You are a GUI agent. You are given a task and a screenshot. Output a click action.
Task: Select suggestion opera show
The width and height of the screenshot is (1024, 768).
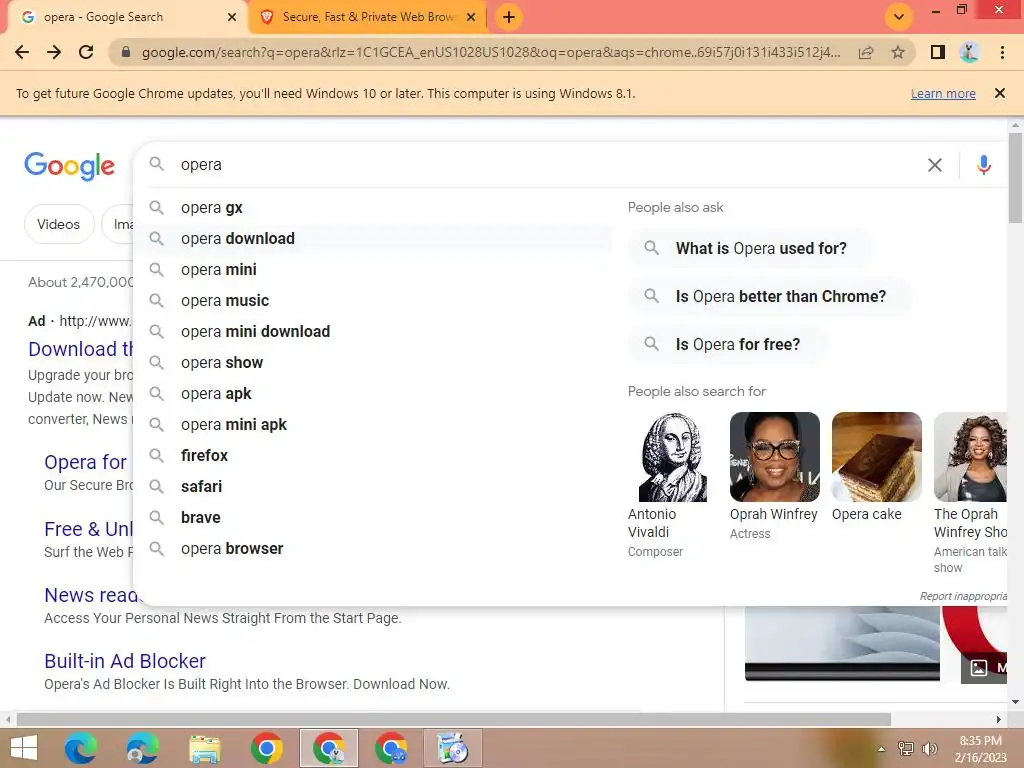[x=372, y=362]
